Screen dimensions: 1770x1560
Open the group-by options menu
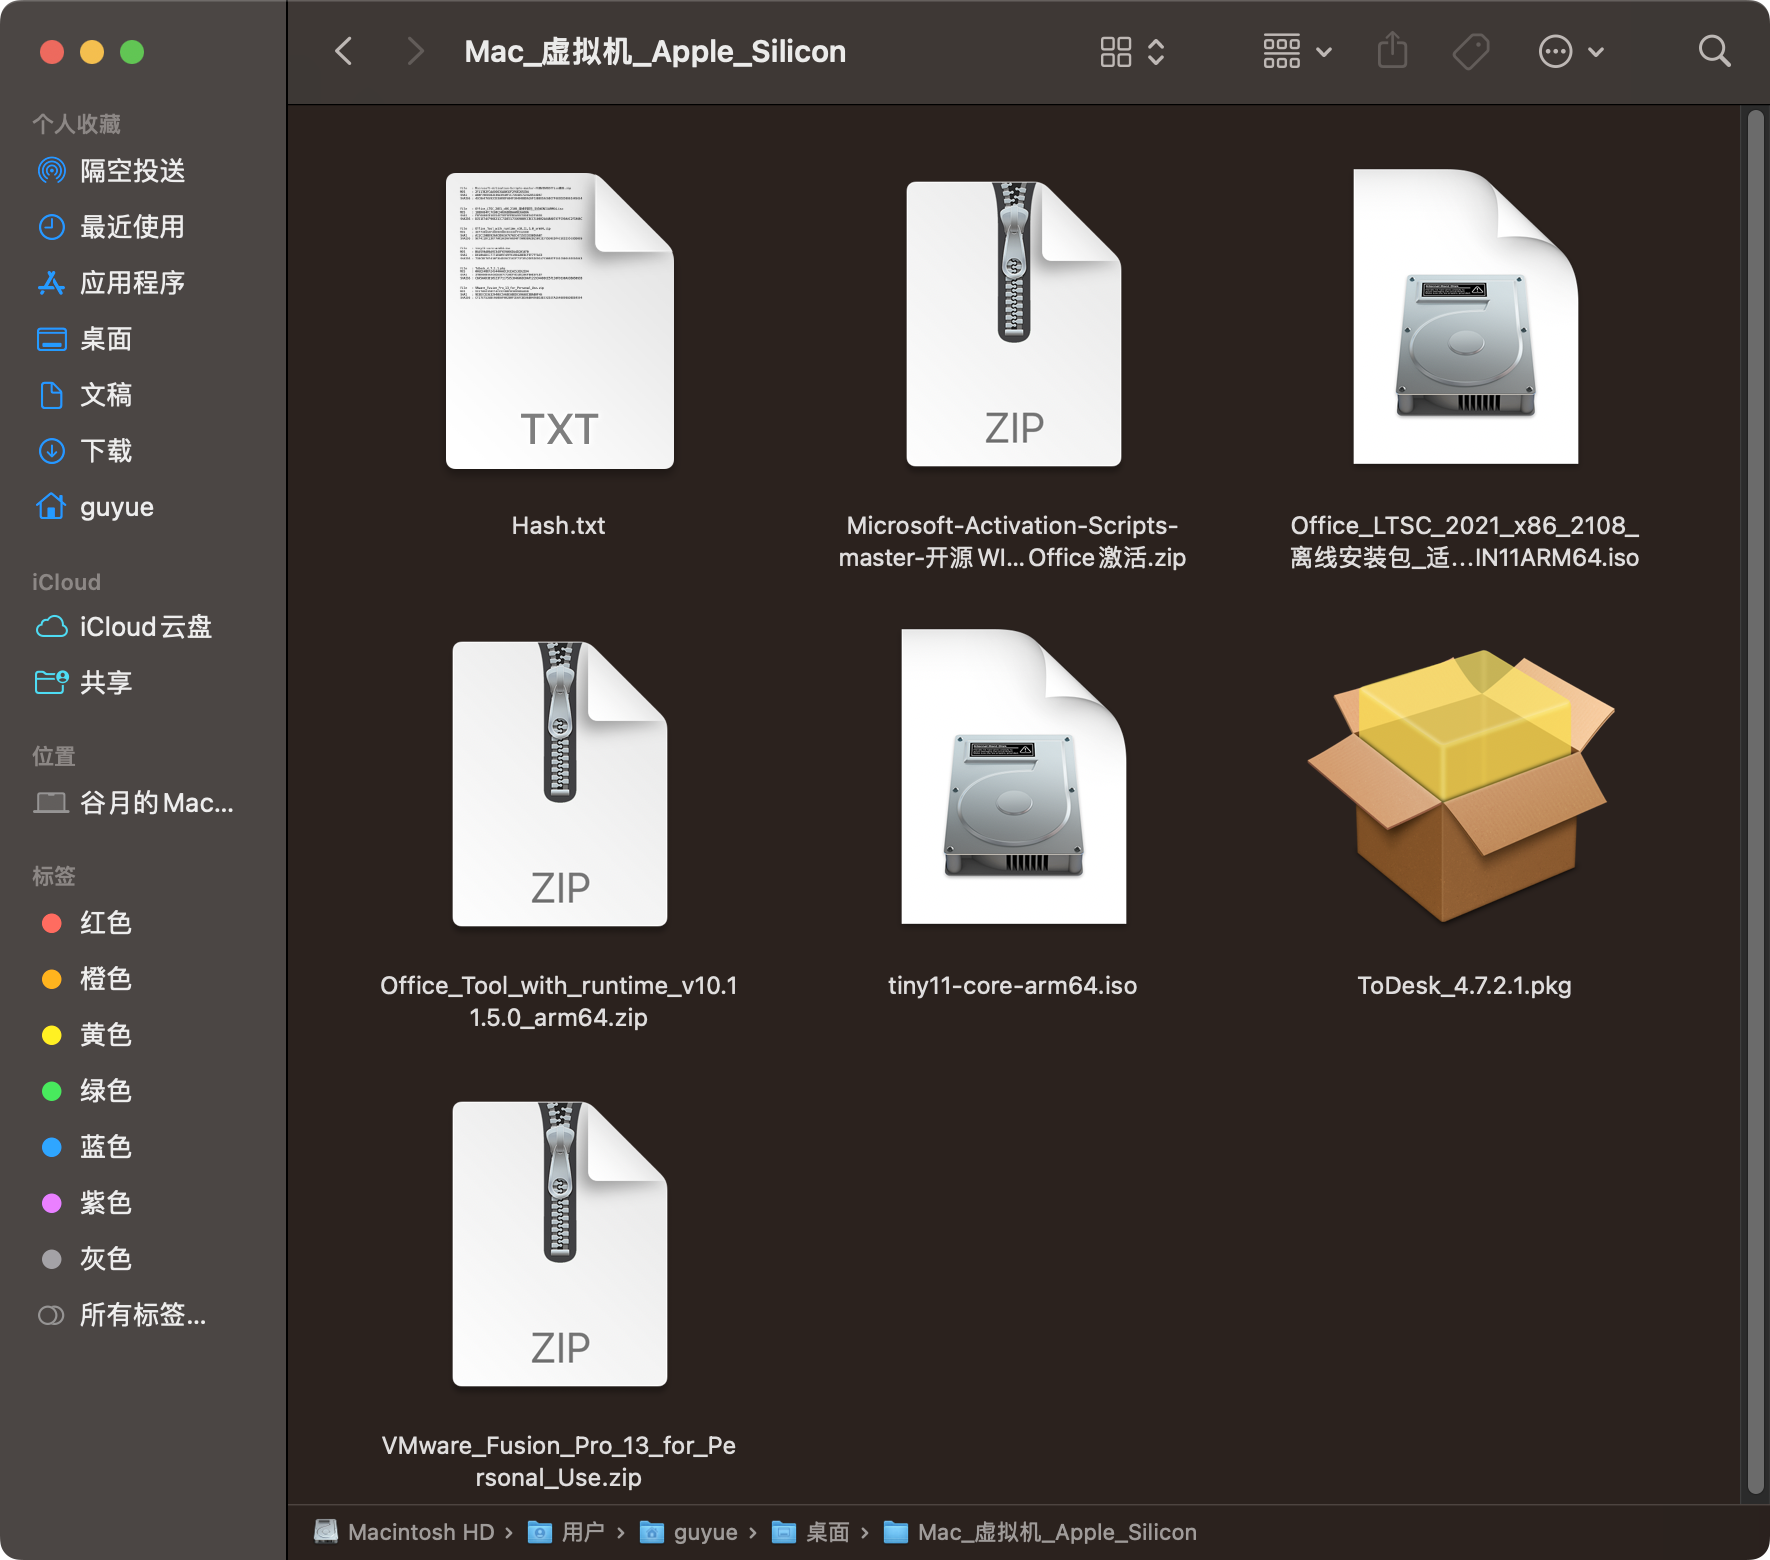click(1297, 51)
